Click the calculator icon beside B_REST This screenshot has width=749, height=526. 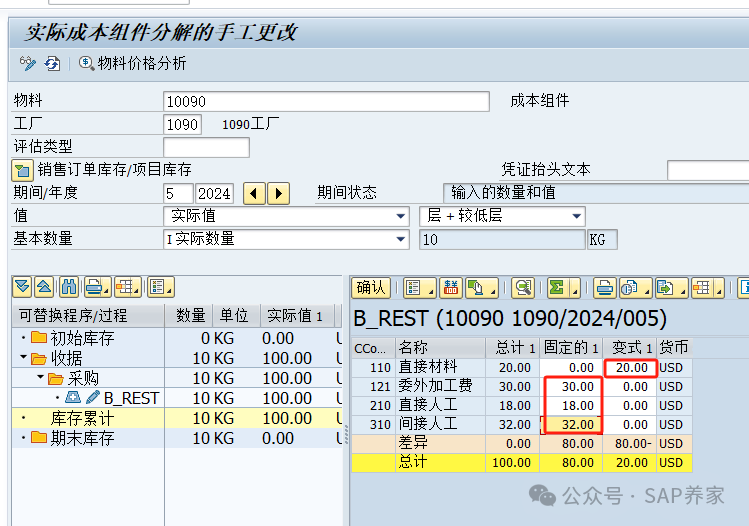[x=73, y=397]
